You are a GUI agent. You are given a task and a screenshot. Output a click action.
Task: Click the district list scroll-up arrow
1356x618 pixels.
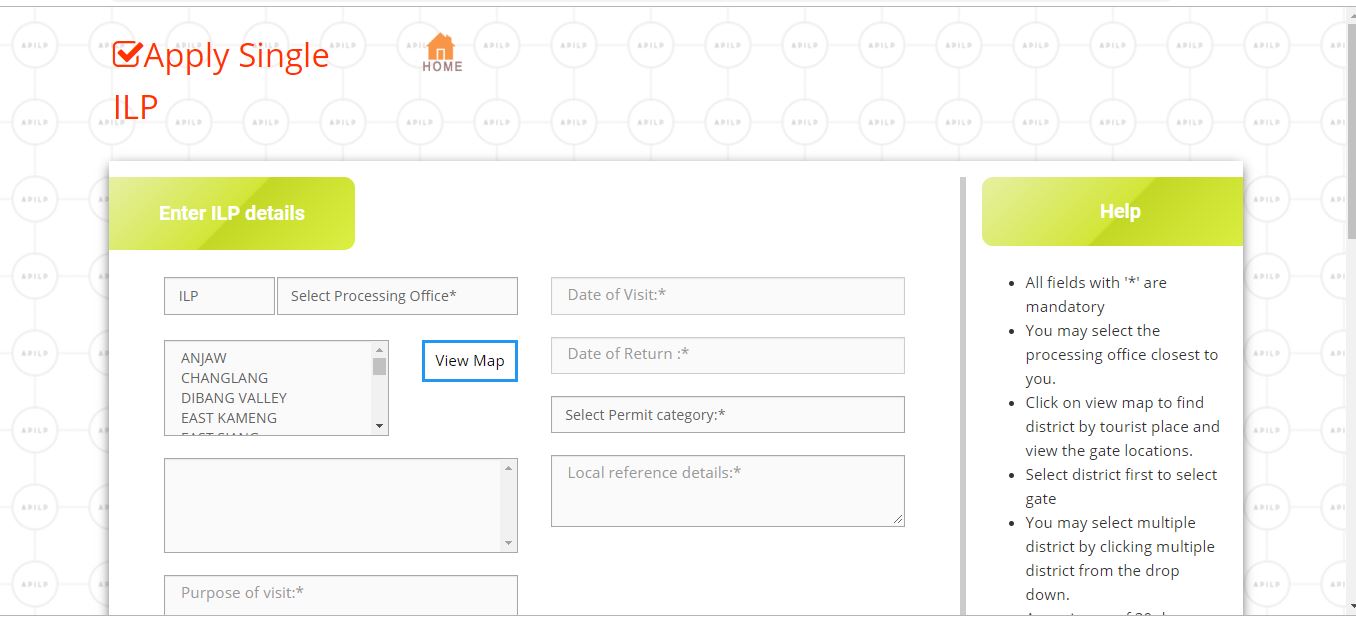(x=379, y=350)
